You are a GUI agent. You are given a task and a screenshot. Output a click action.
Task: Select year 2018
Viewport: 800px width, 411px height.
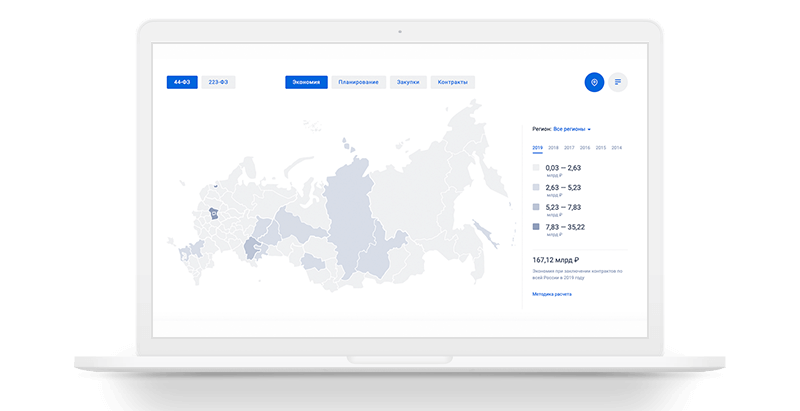[x=553, y=148]
